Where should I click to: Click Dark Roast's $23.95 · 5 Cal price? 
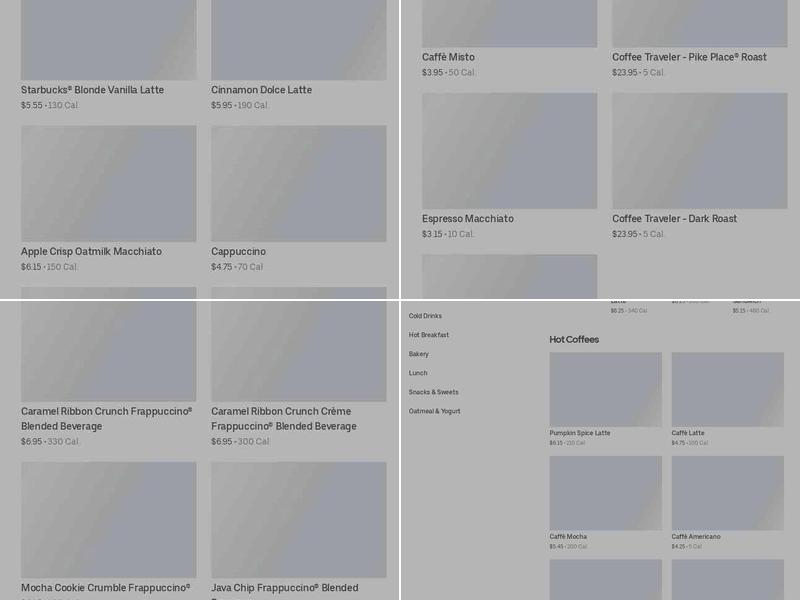coord(638,234)
